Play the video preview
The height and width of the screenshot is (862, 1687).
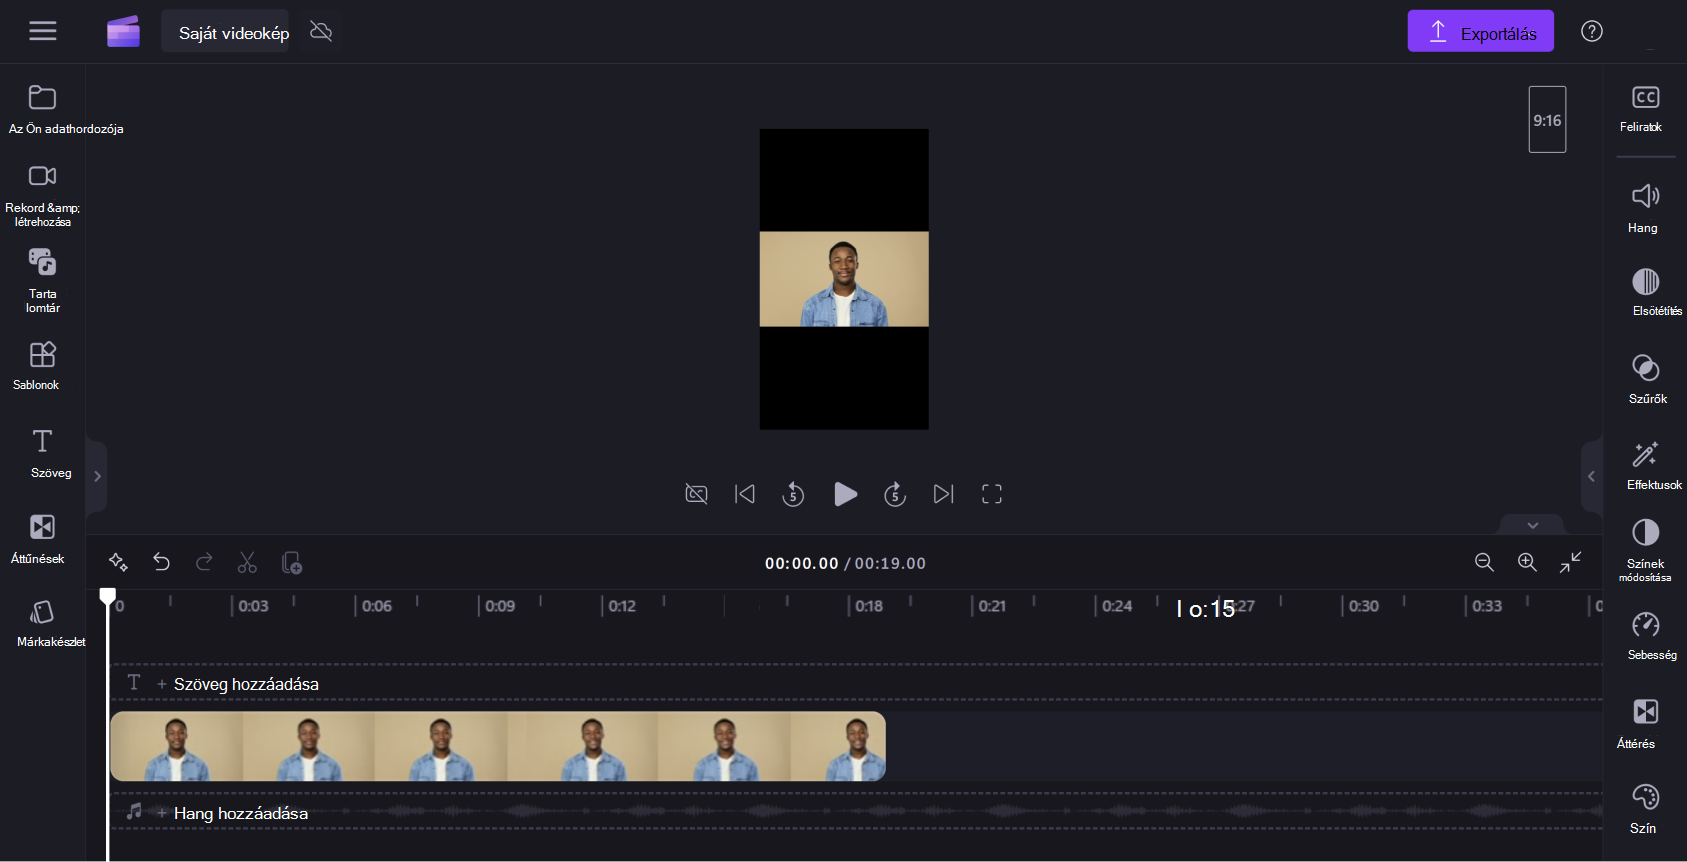point(845,494)
